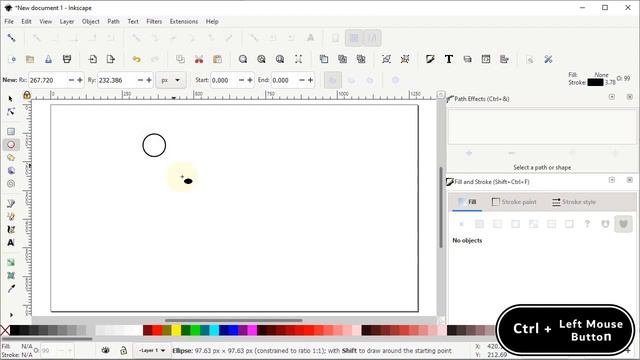Open the Layer 1 dropdown
The height and width of the screenshot is (360, 640).
pos(152,351)
